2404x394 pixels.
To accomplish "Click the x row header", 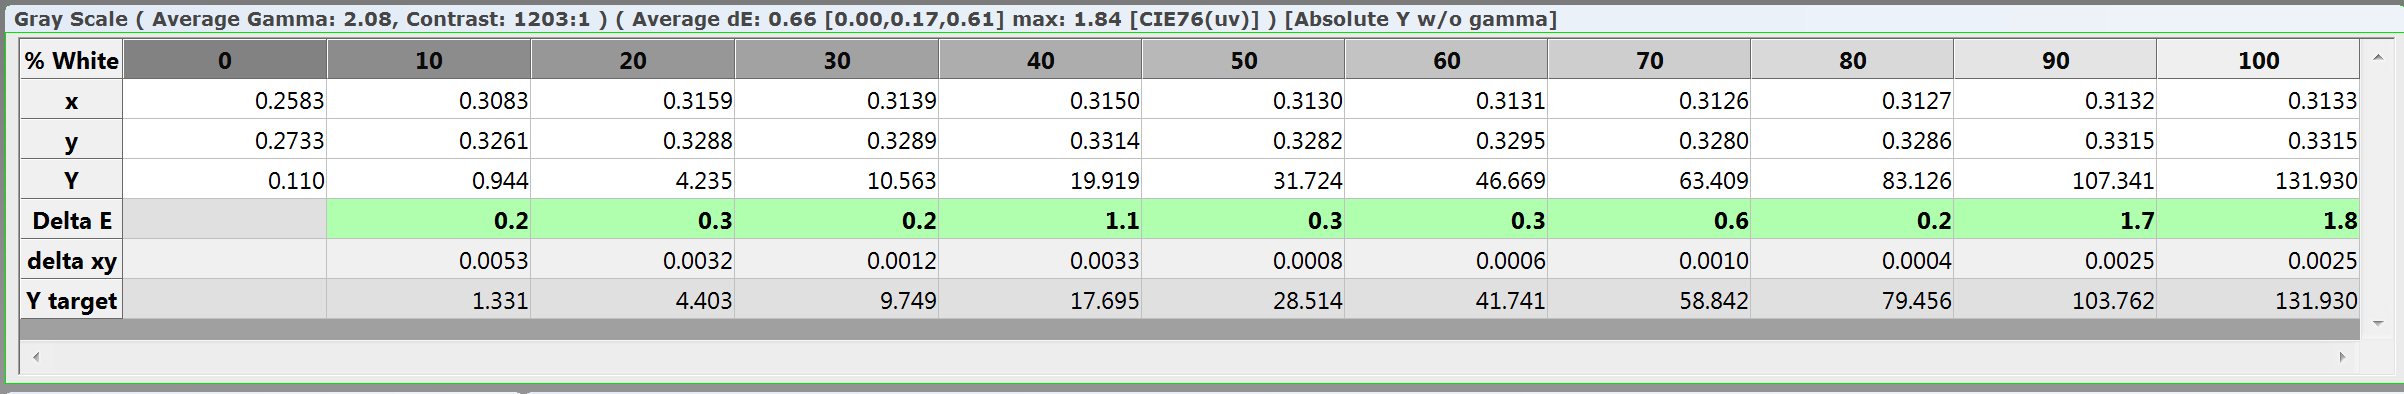I will [72, 100].
